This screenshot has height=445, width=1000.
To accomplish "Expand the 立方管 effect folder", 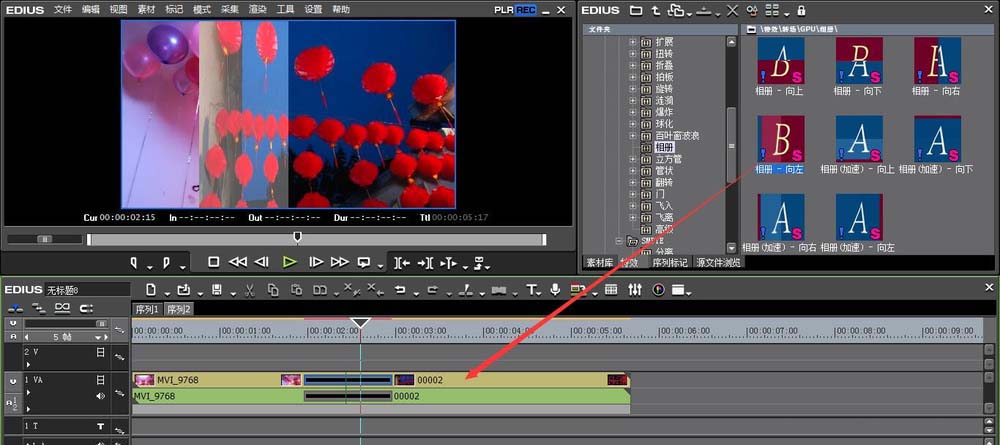I will 633,159.
